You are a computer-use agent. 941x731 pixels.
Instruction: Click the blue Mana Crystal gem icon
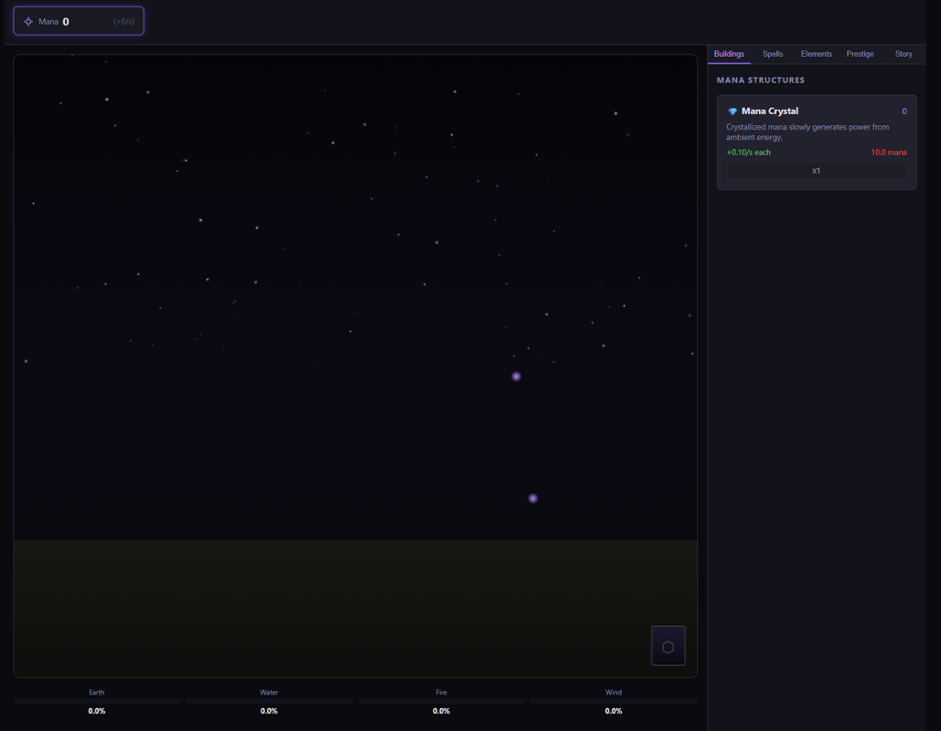(732, 111)
